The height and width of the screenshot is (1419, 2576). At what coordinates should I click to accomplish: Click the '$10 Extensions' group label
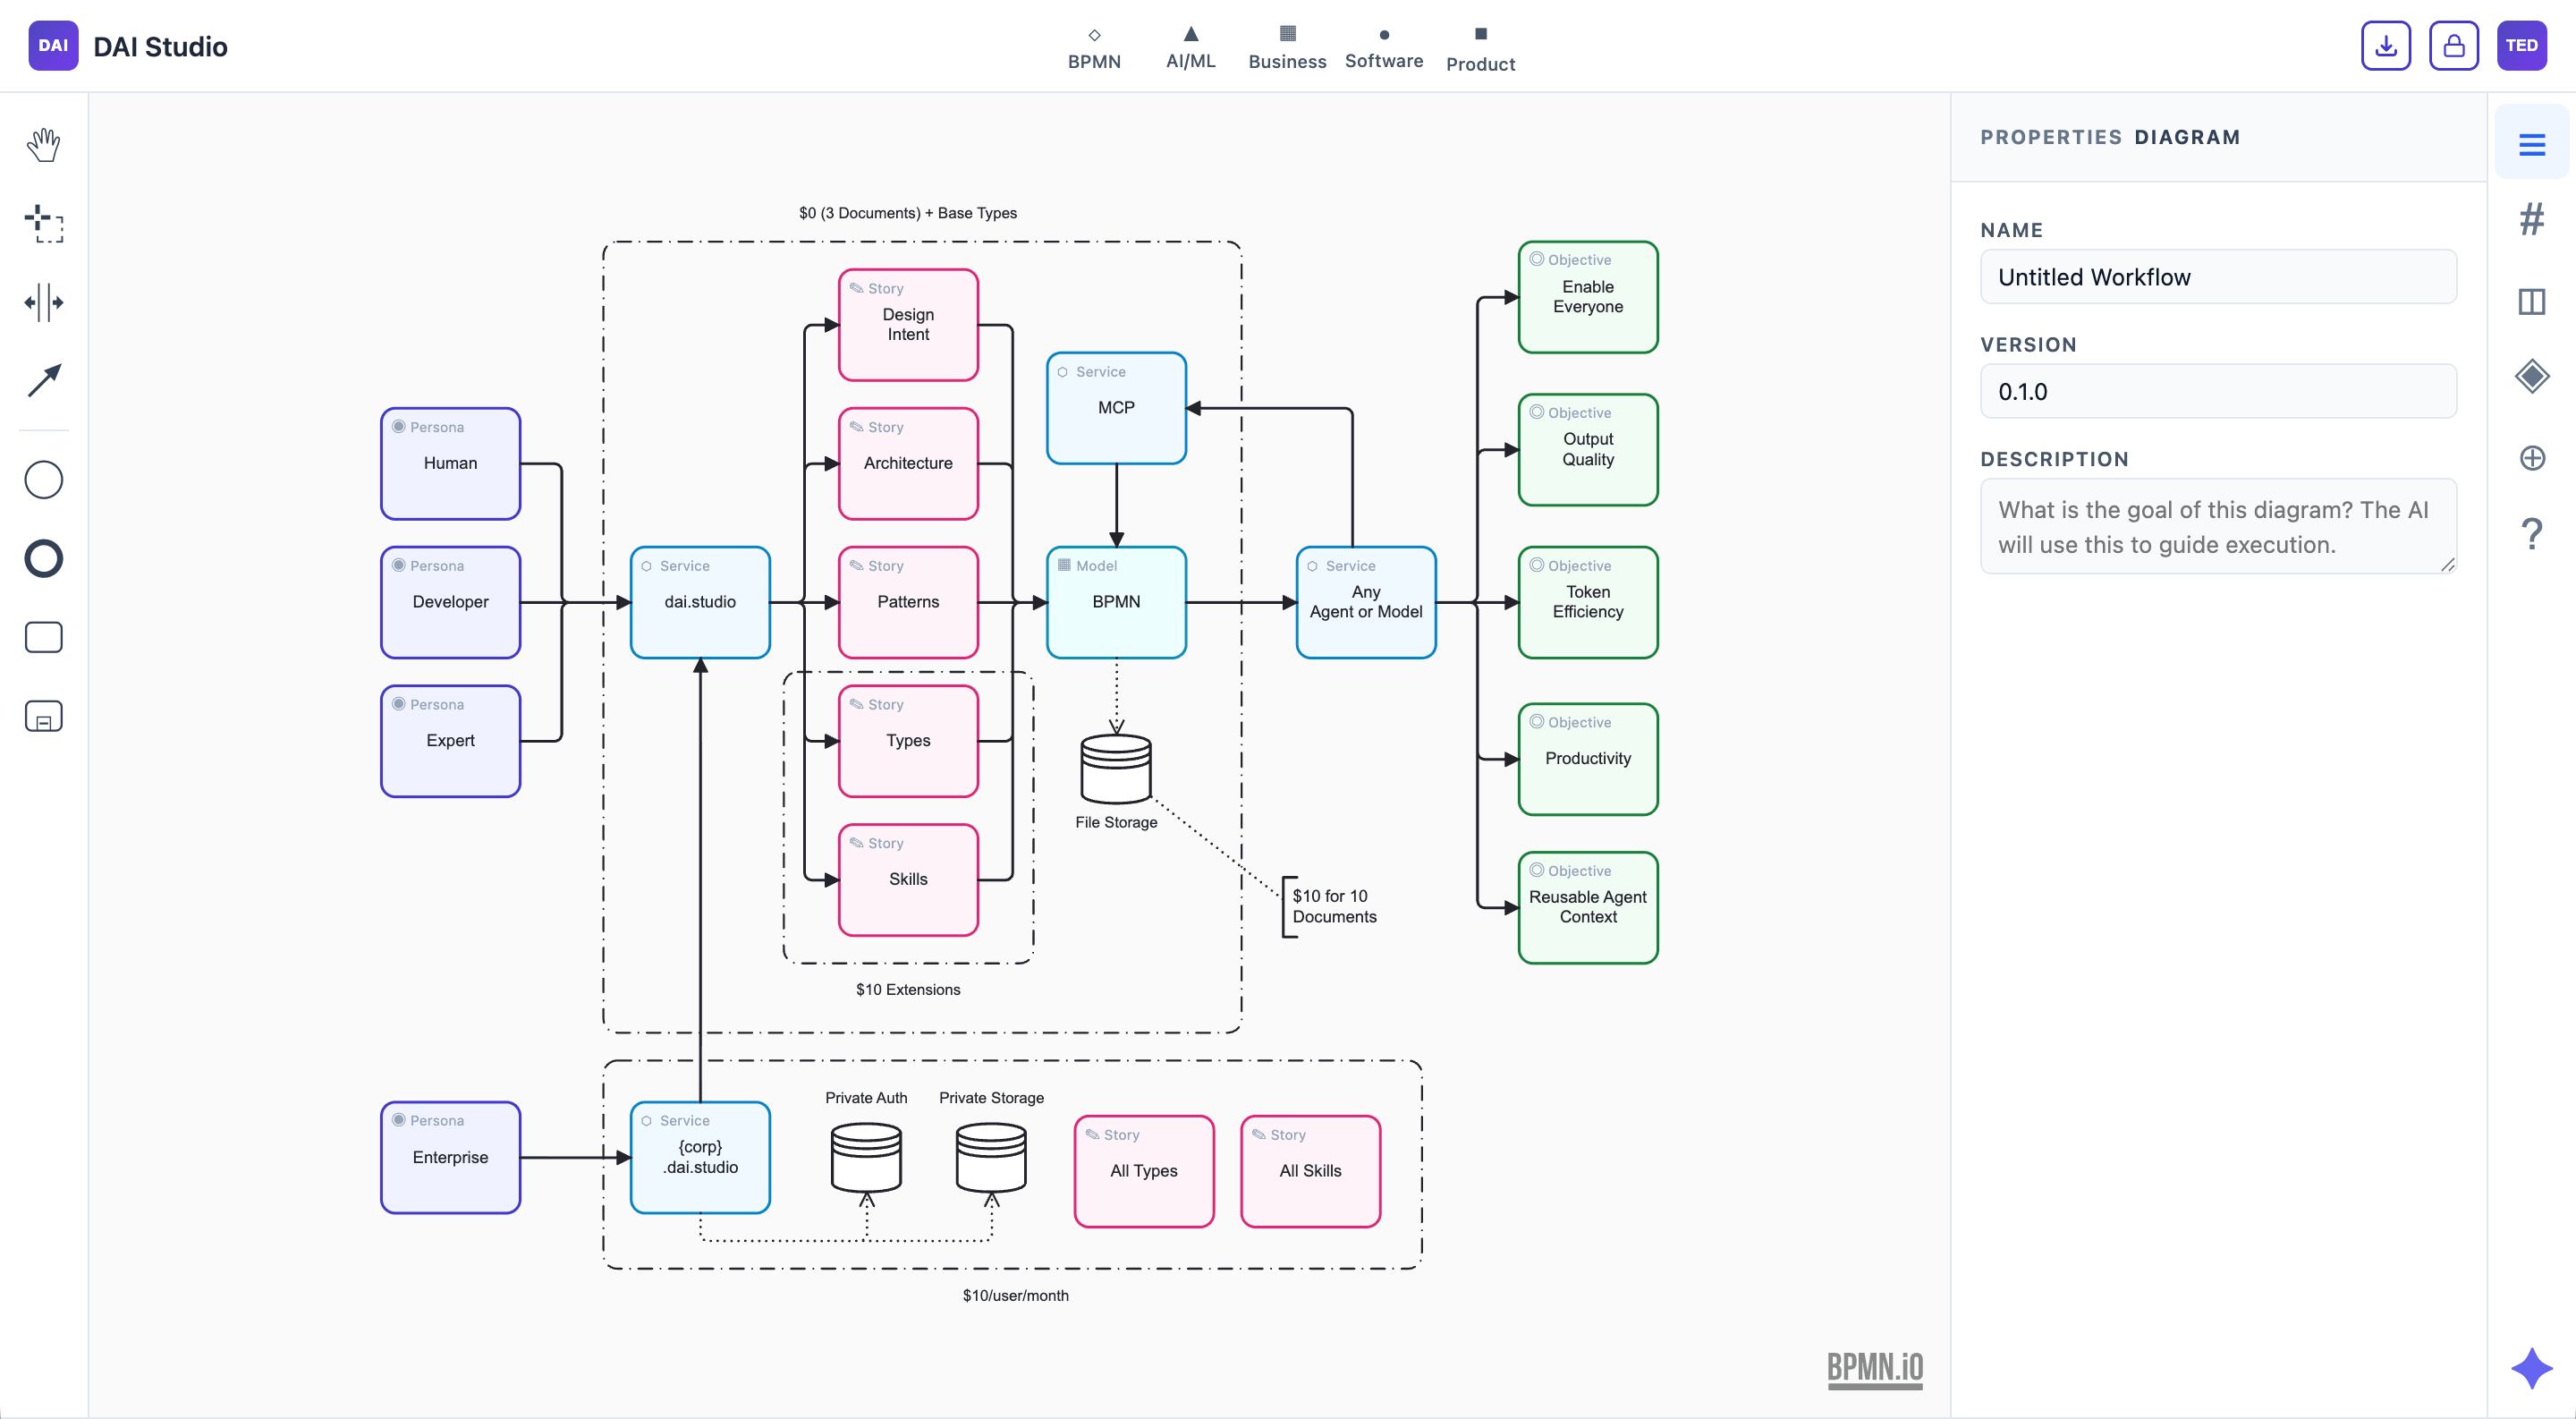pyautogui.click(x=907, y=989)
